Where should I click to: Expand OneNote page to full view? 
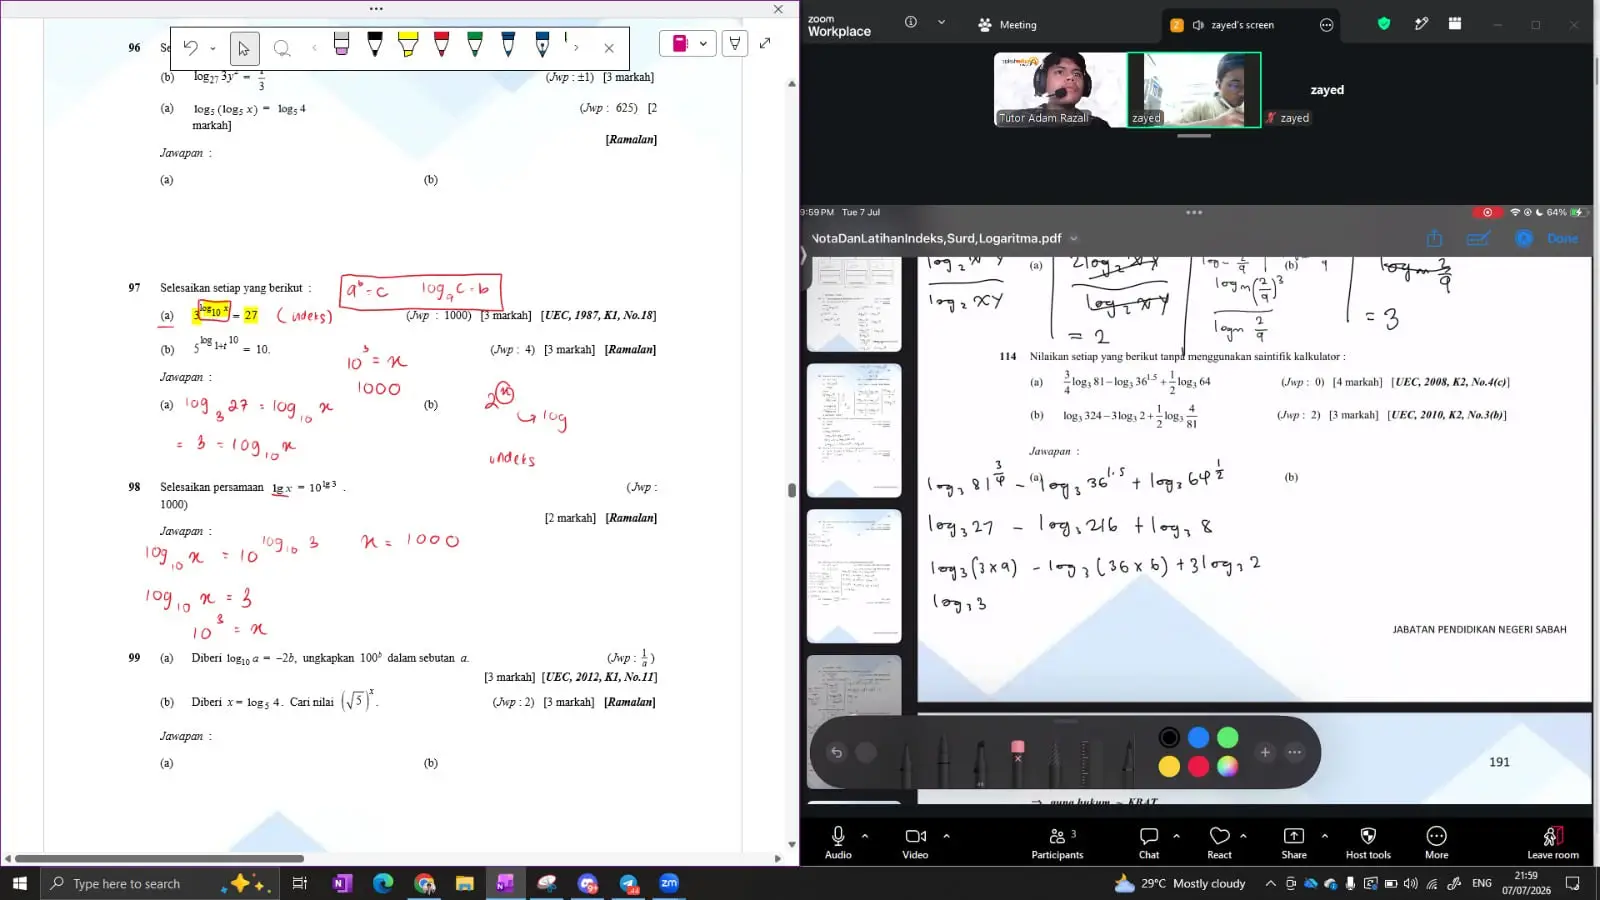pos(765,43)
